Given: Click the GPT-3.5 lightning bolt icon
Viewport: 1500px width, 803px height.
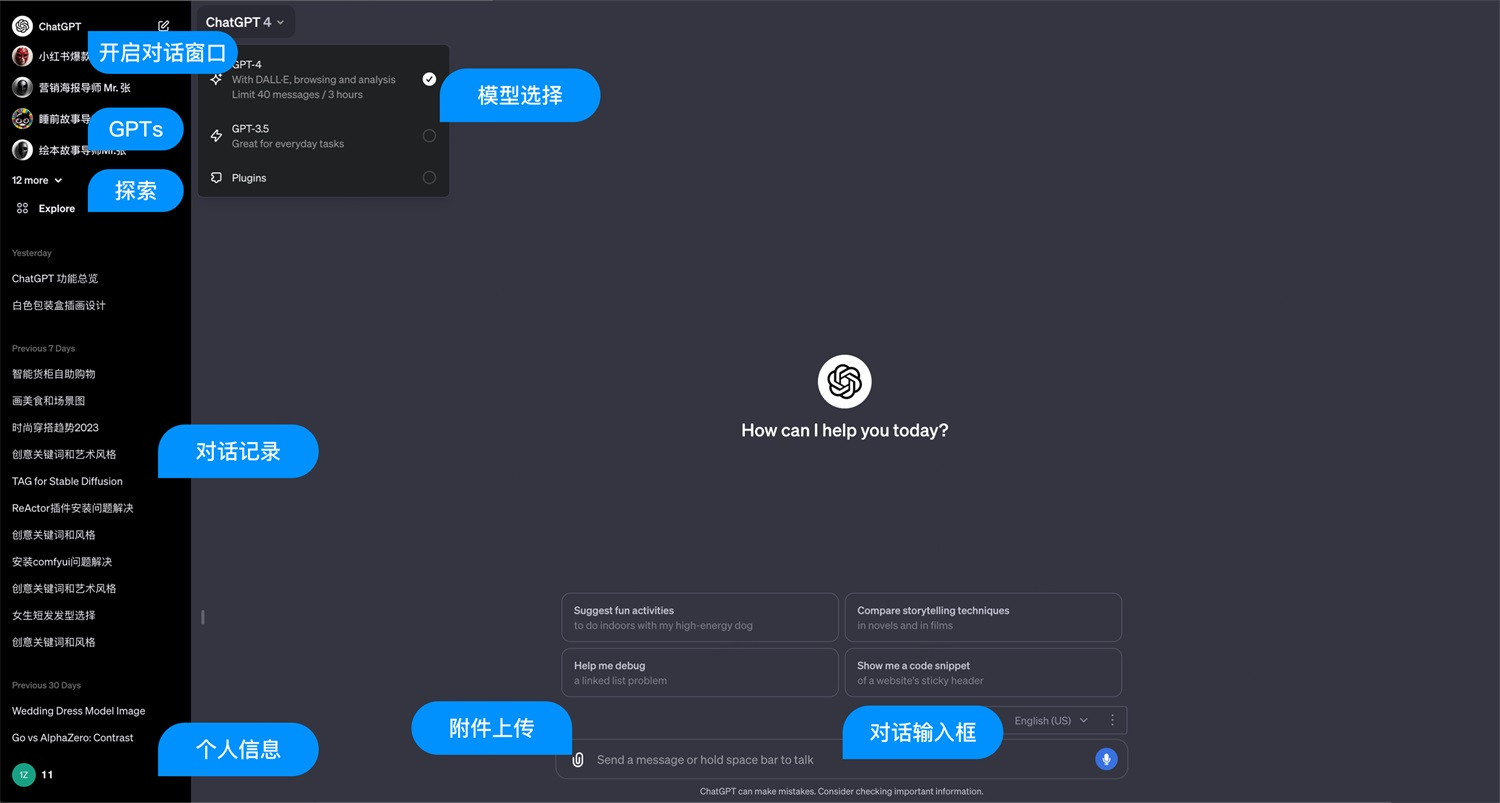Looking at the screenshot, I should (216, 136).
